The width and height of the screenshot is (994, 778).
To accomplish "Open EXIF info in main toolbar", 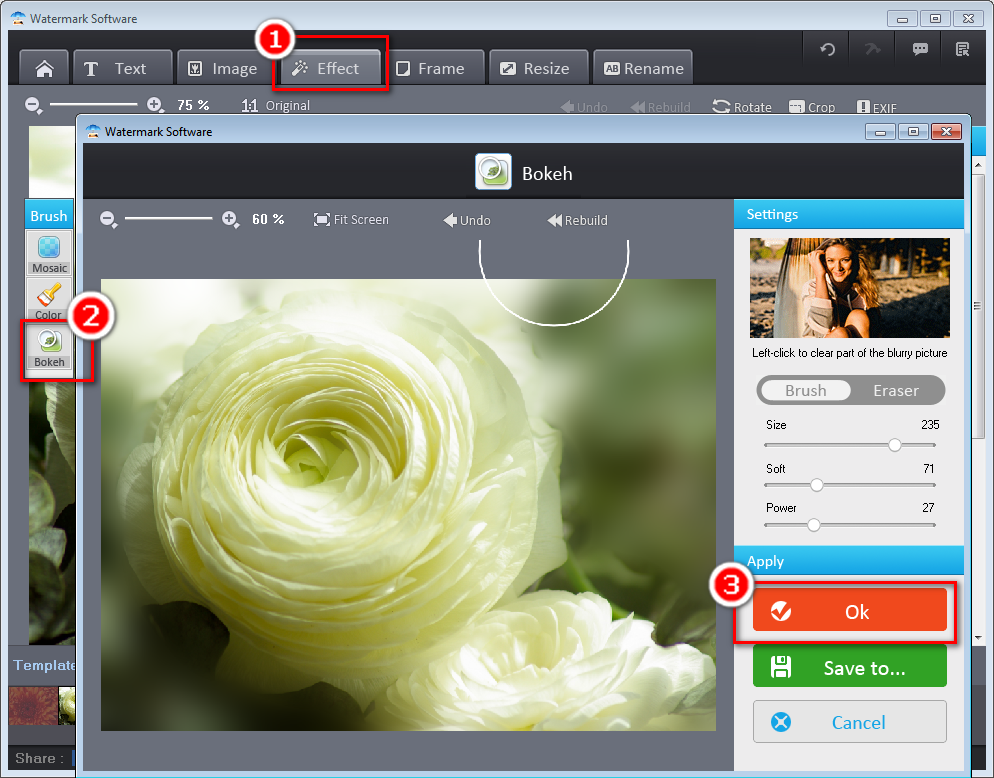I will point(877,107).
